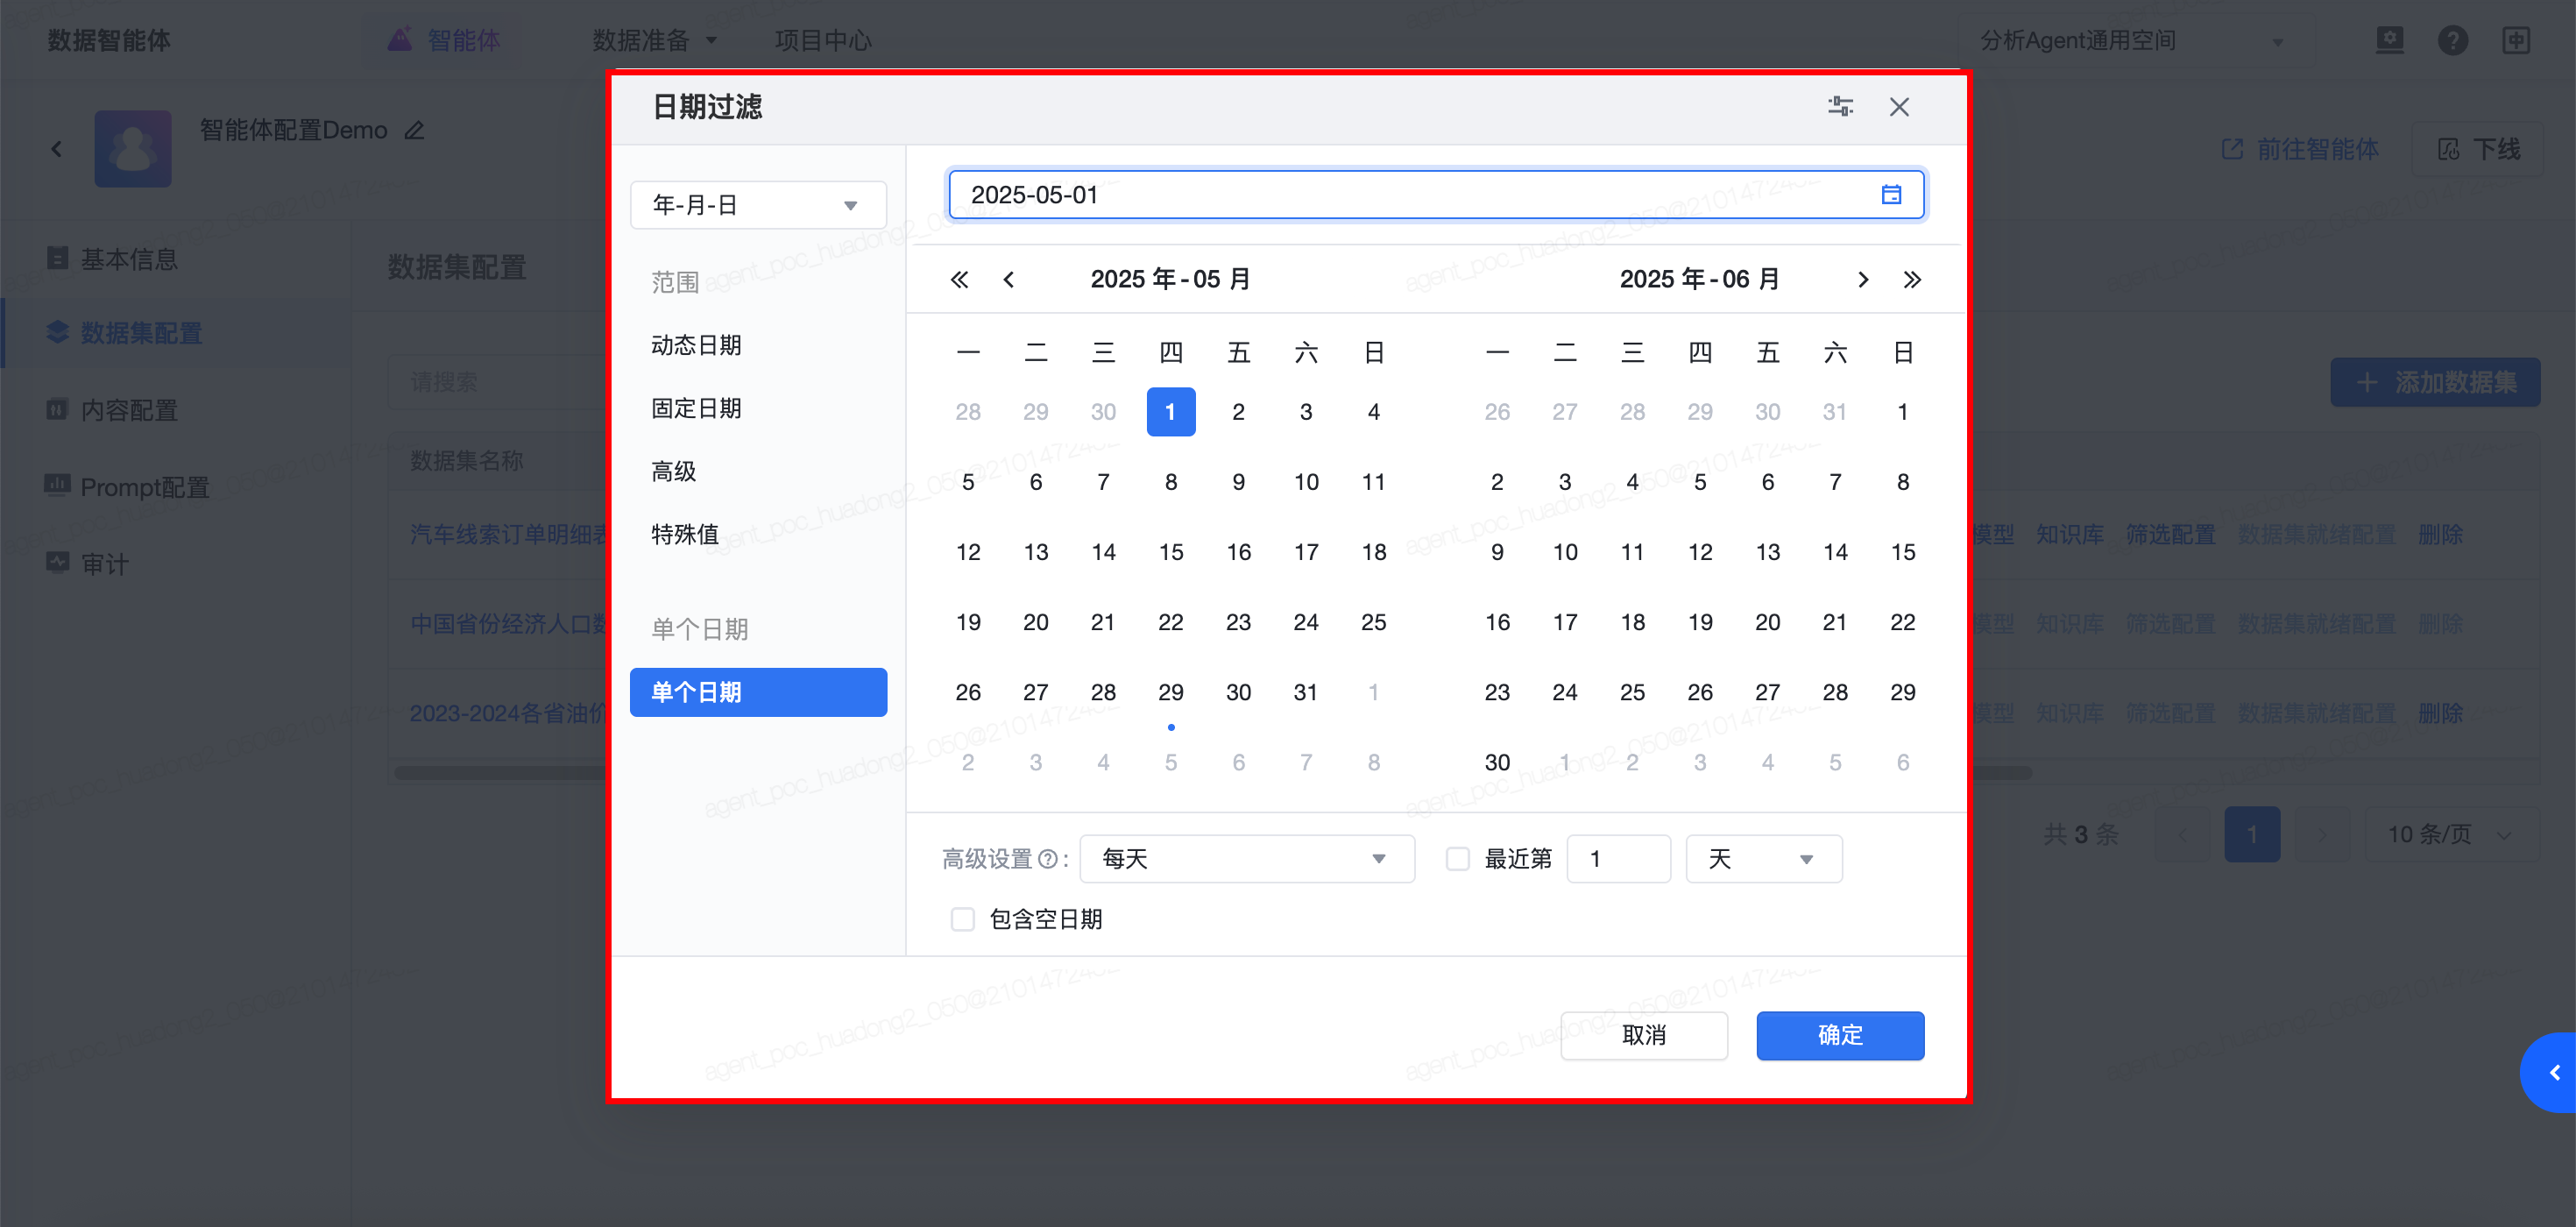Image resolution: width=2576 pixels, height=1227 pixels.
Task: Click 审计 sidebar icon
Action: coord(58,563)
